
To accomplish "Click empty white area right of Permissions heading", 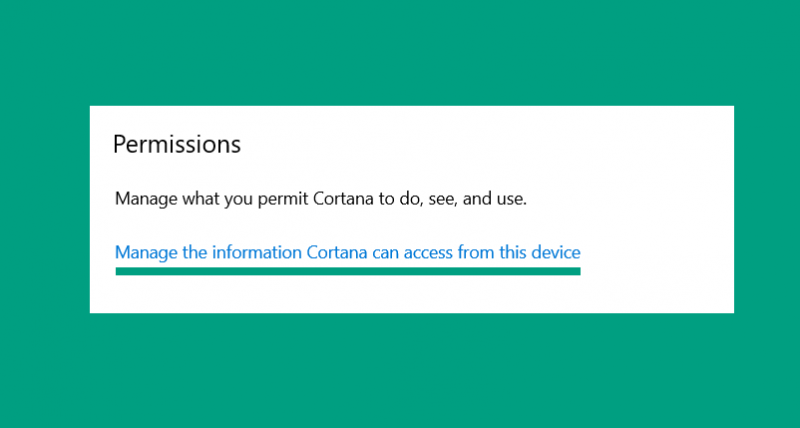I will click(485, 144).
